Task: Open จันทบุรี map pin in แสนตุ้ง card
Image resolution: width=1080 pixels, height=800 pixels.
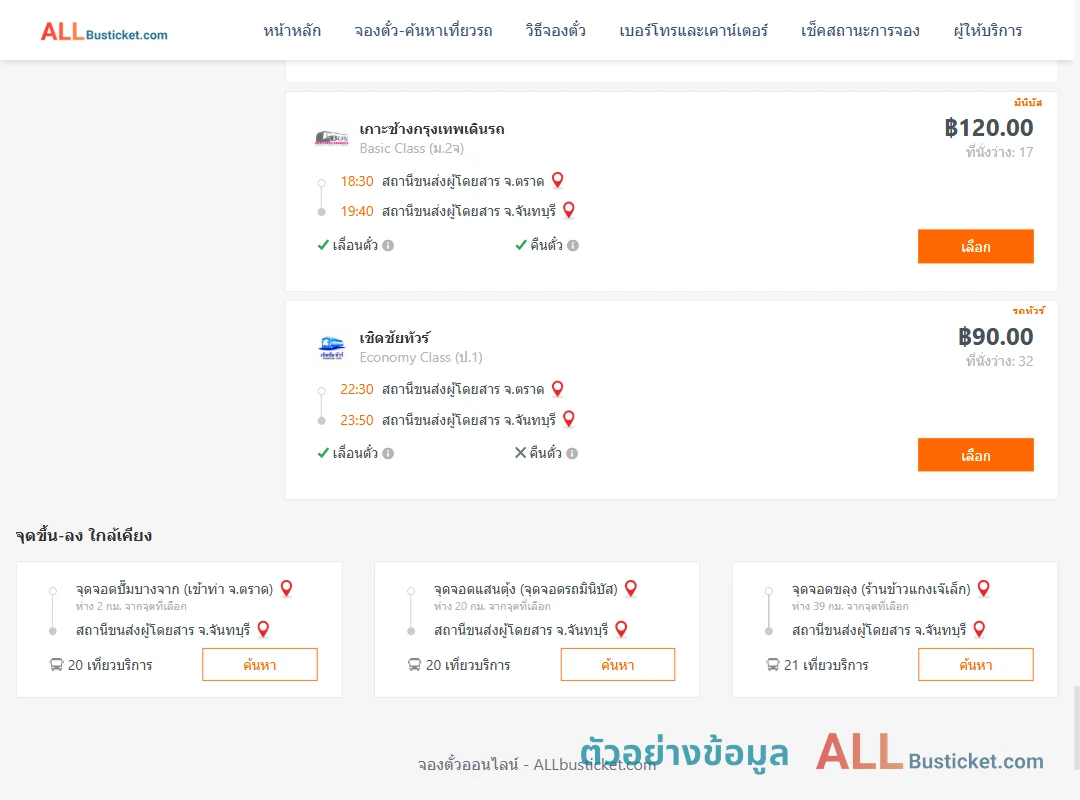Action: pos(621,629)
